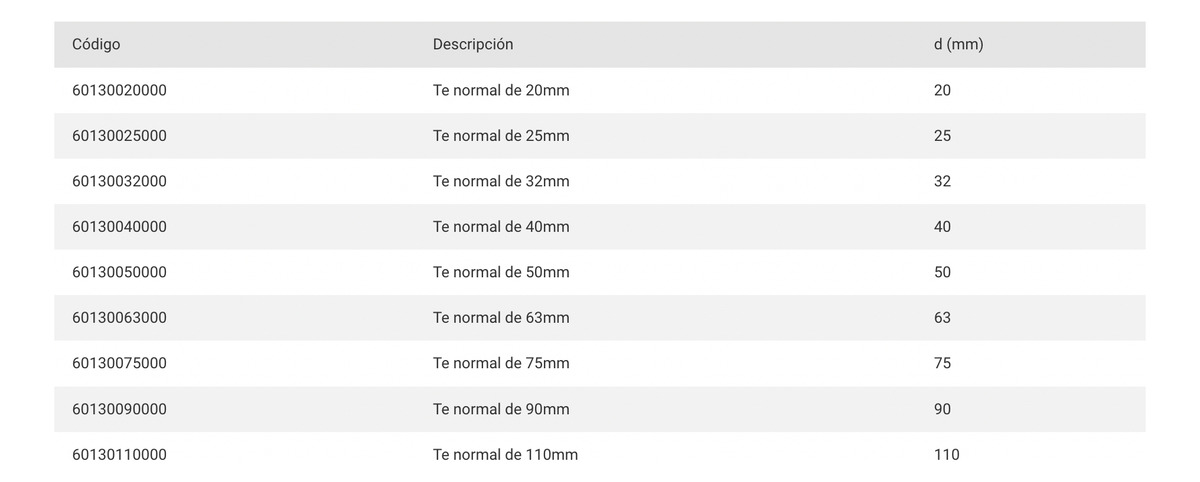Viewport: 1200px width, 482px height.
Task: Click code 60130075000 in the list
Action: [119, 363]
